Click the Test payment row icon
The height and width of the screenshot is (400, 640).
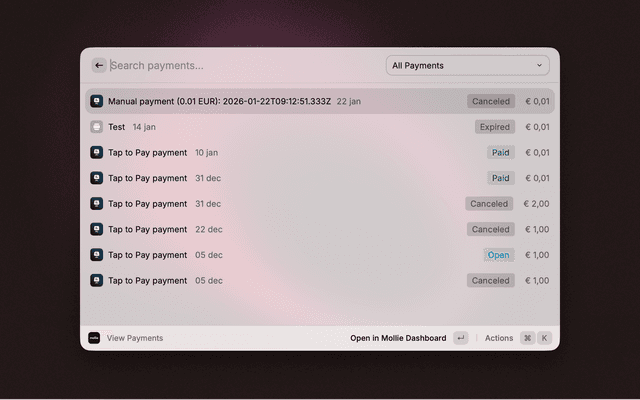(x=96, y=127)
